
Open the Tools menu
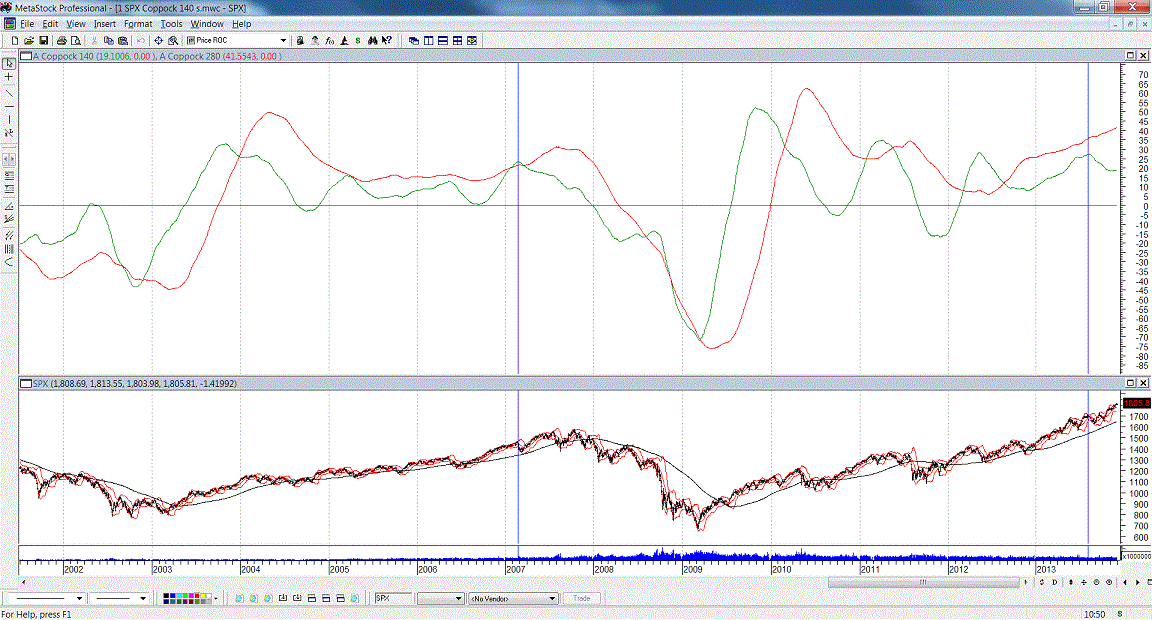[172, 23]
